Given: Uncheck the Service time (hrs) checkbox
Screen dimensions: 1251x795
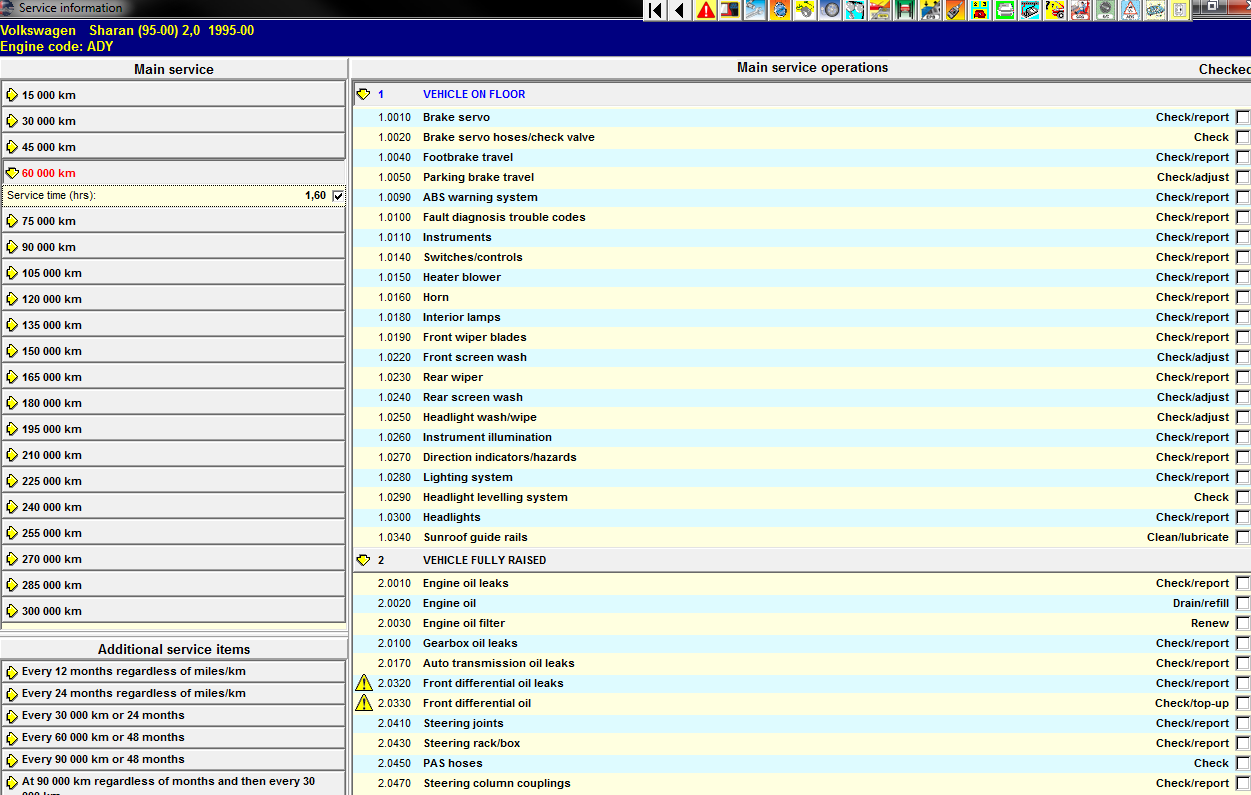Looking at the screenshot, I should (x=338, y=196).
